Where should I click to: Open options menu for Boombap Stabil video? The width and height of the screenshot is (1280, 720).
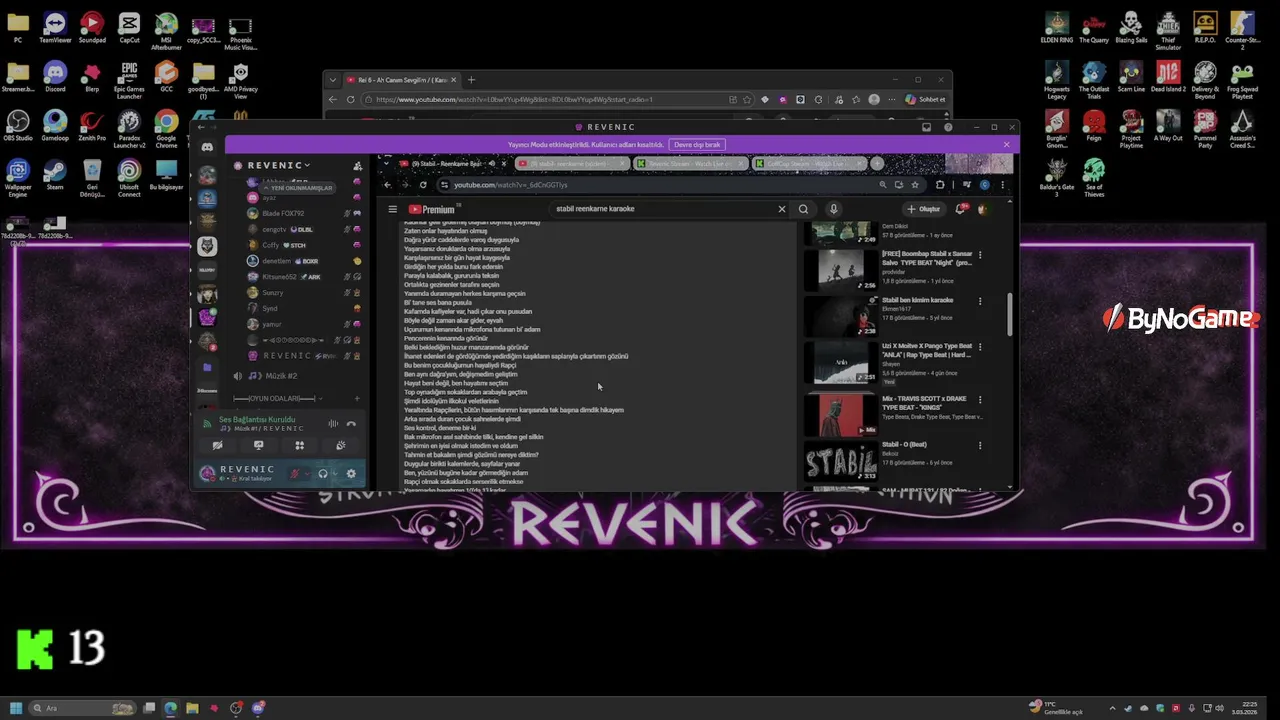pyautogui.click(x=980, y=255)
